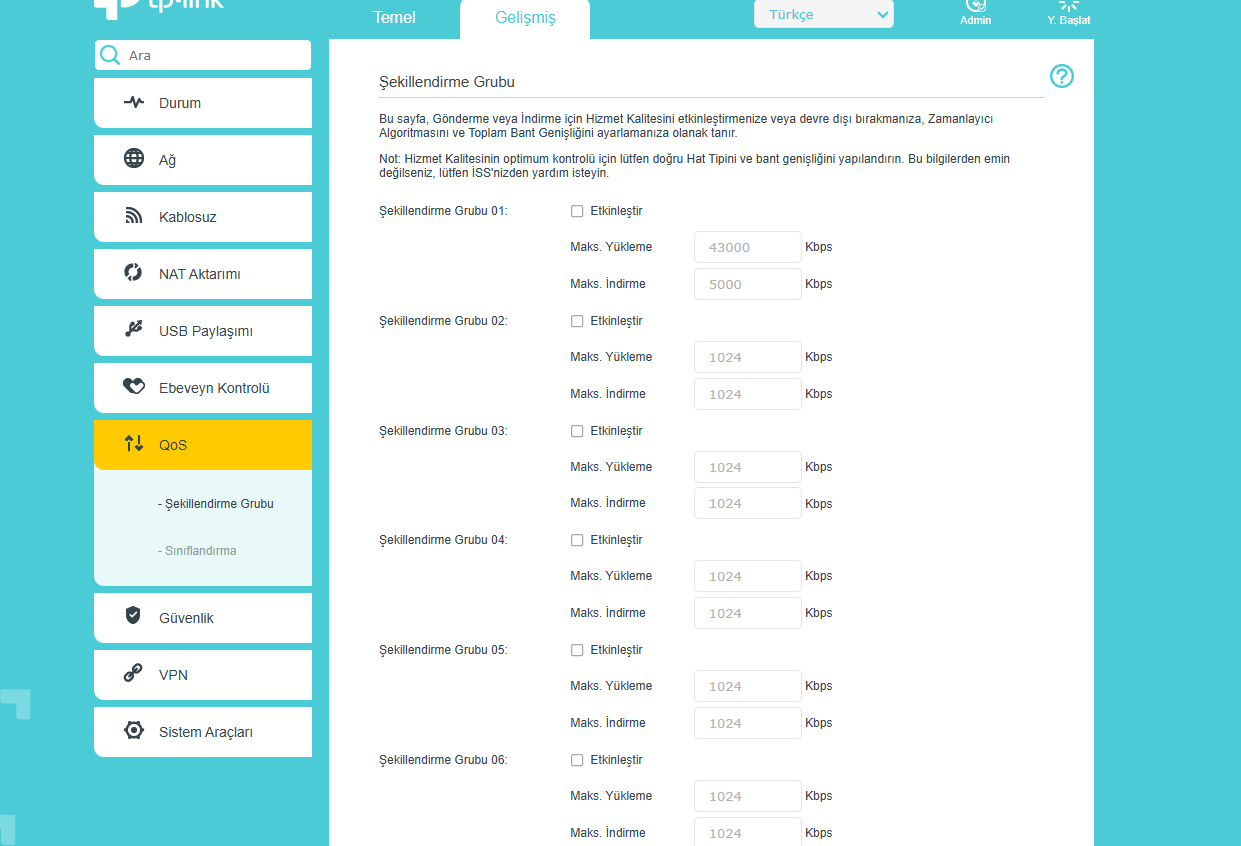Click the Şekillendirme Grubu page heading
1241x846 pixels.
click(x=447, y=81)
